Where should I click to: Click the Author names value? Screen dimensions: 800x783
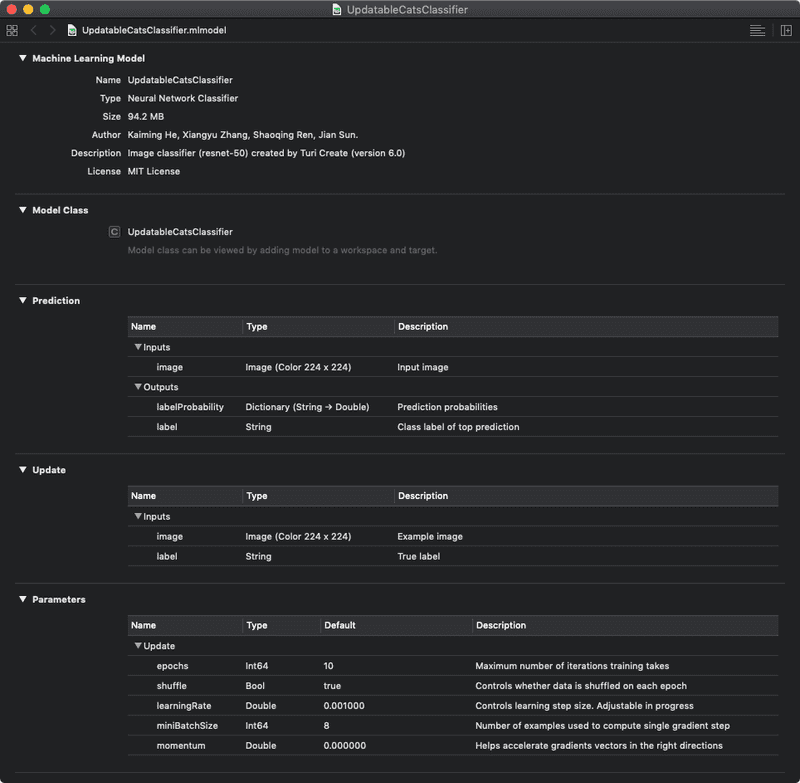point(243,135)
